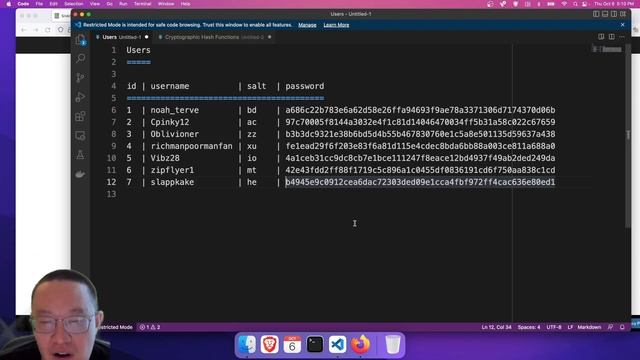
Task: Change the UTF-8 encoding setting
Action: tap(554, 327)
